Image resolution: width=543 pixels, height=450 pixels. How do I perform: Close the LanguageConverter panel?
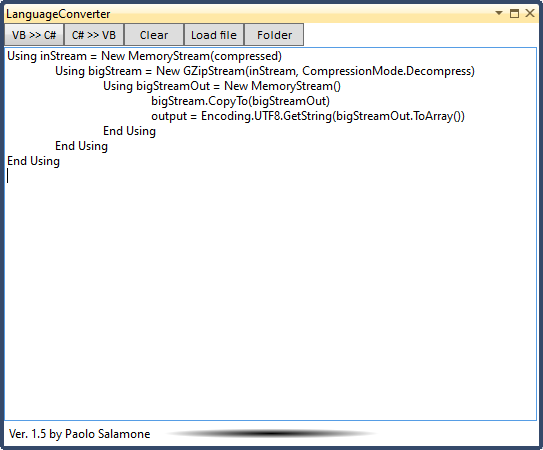pyautogui.click(x=530, y=13)
